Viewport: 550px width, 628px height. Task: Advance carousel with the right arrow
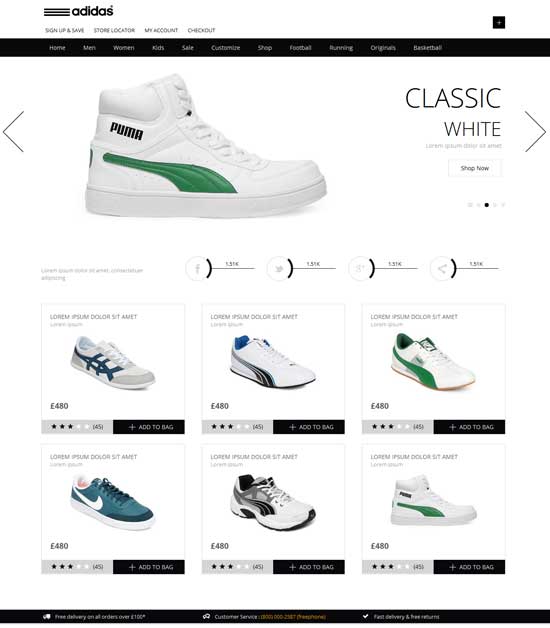coord(536,132)
